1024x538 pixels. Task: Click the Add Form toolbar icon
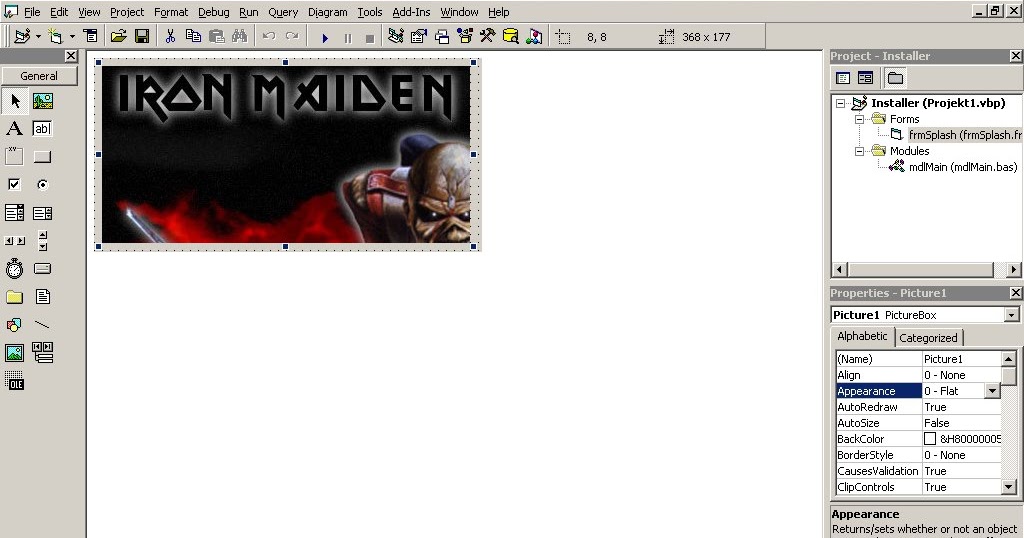point(56,37)
